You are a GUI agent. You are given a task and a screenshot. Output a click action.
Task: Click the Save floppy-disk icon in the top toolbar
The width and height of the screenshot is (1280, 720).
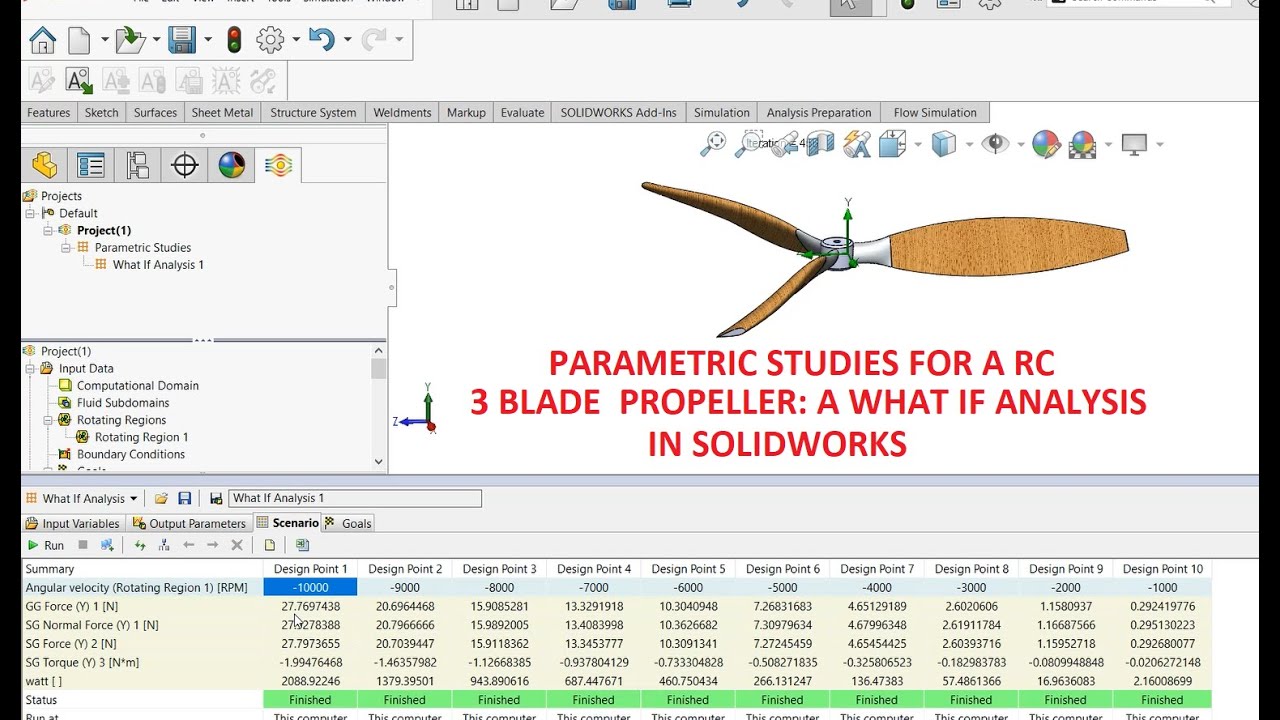182,40
